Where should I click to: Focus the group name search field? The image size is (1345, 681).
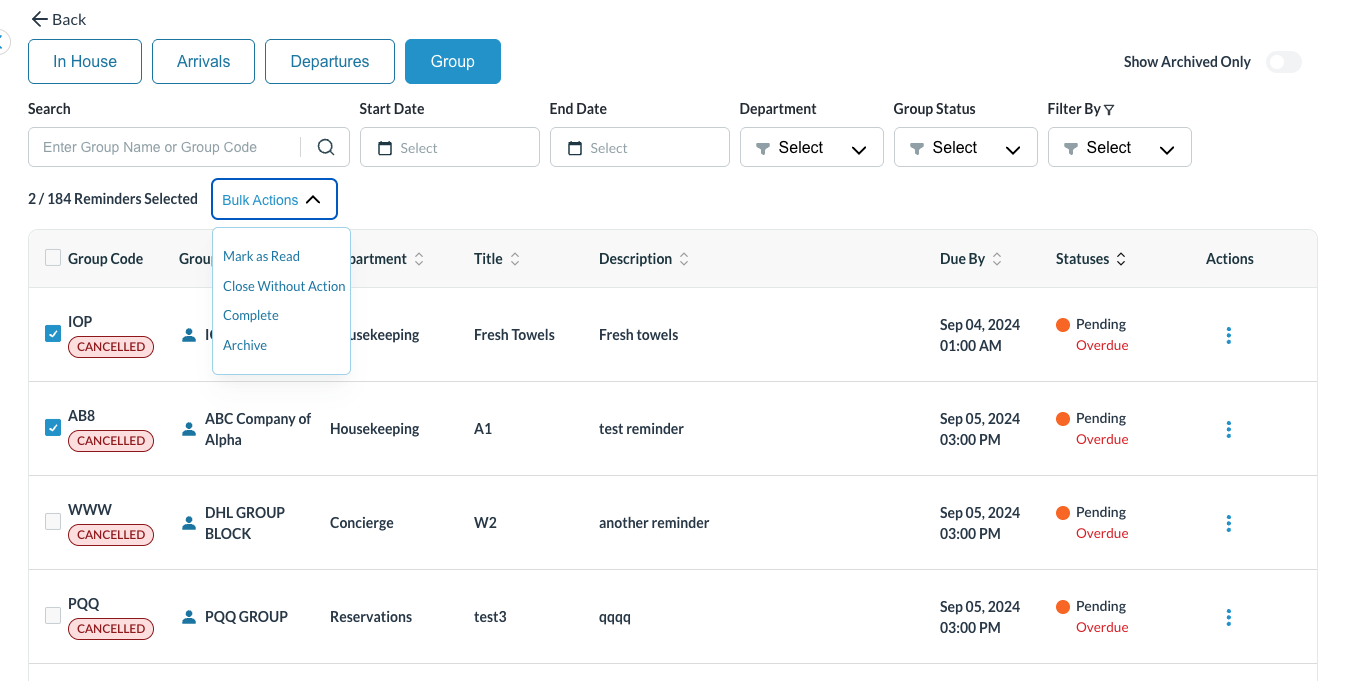coord(165,147)
